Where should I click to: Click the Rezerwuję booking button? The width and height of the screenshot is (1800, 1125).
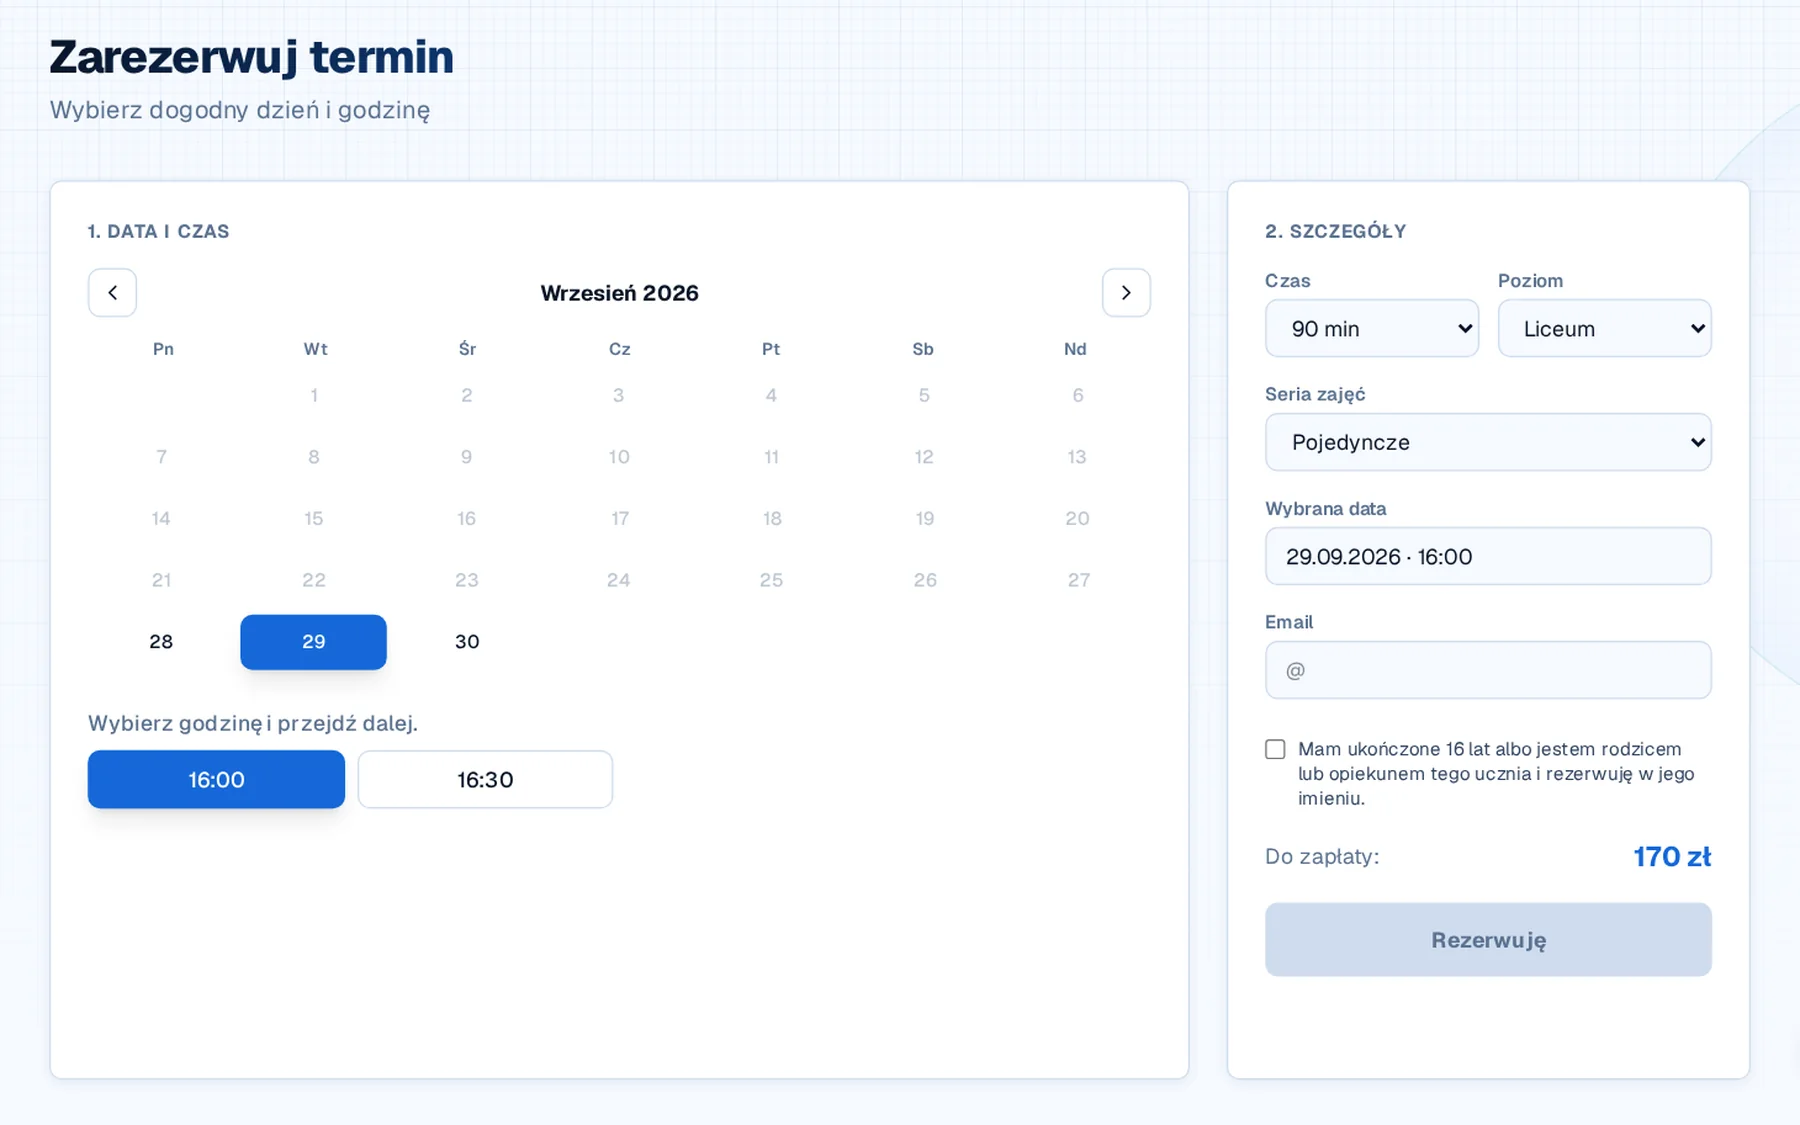[1488, 940]
